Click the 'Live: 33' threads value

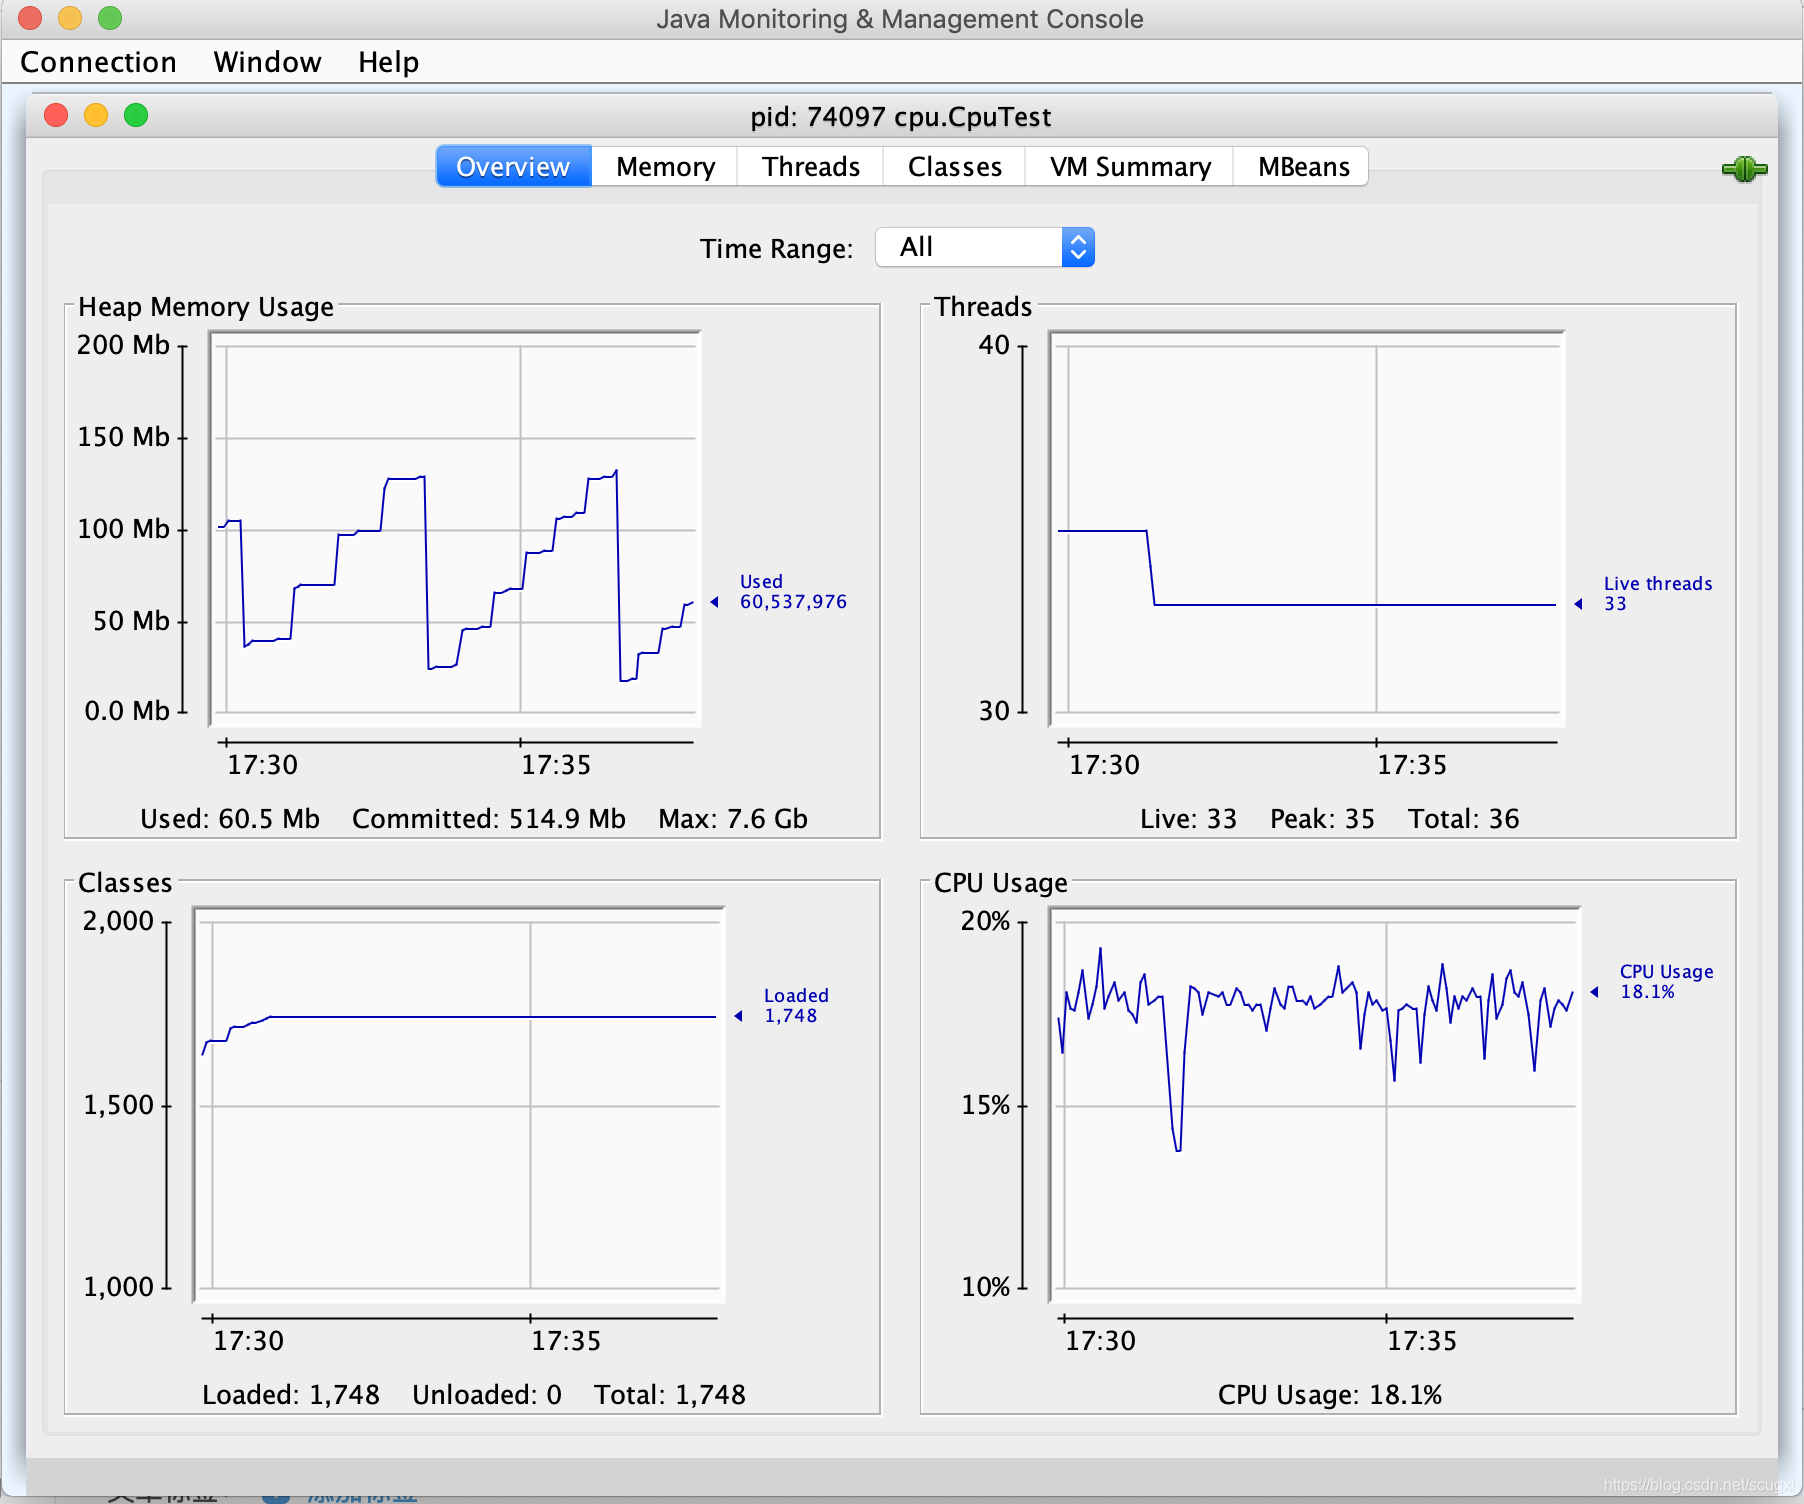point(1188,819)
